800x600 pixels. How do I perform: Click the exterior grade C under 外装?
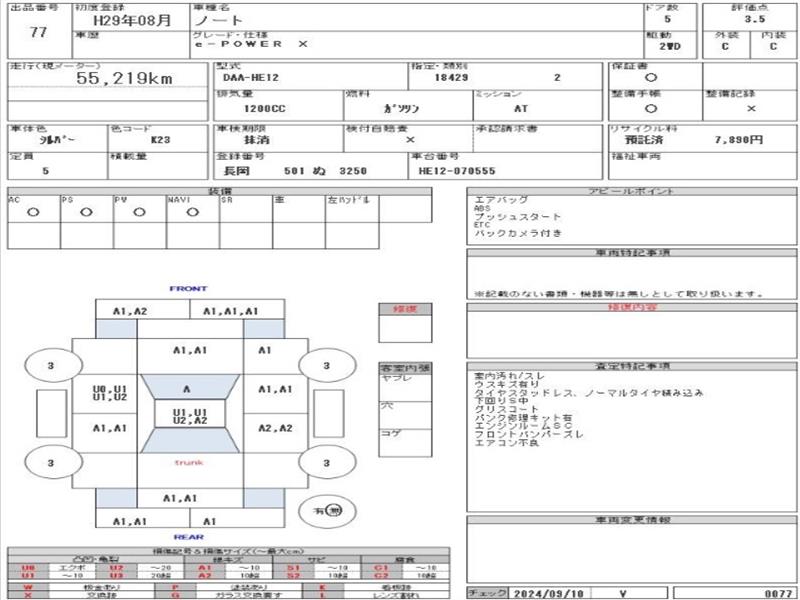[725, 46]
